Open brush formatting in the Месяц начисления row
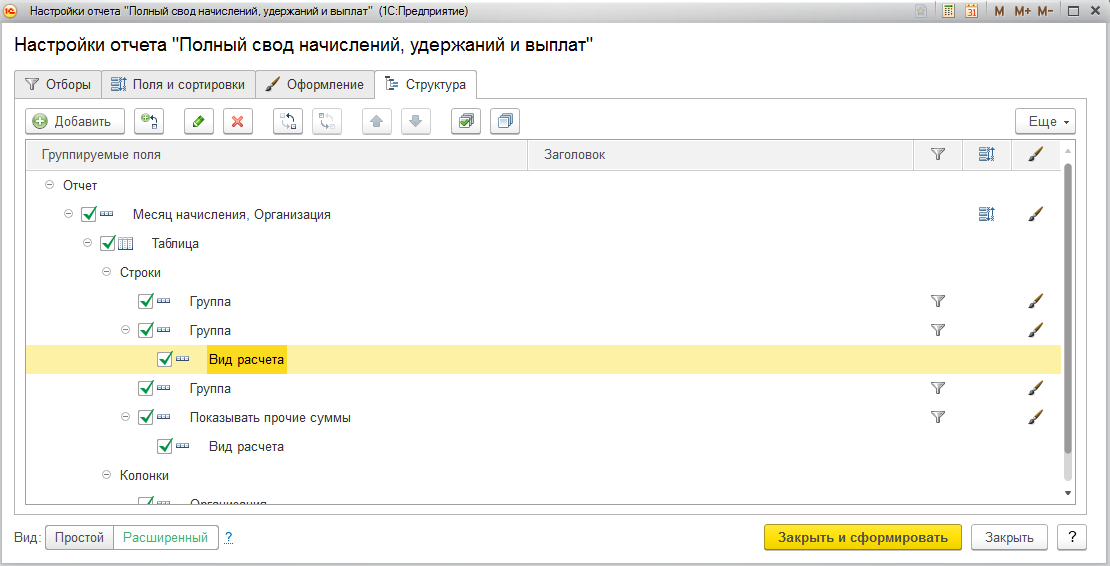1110x566 pixels. pyautogui.click(x=1036, y=214)
